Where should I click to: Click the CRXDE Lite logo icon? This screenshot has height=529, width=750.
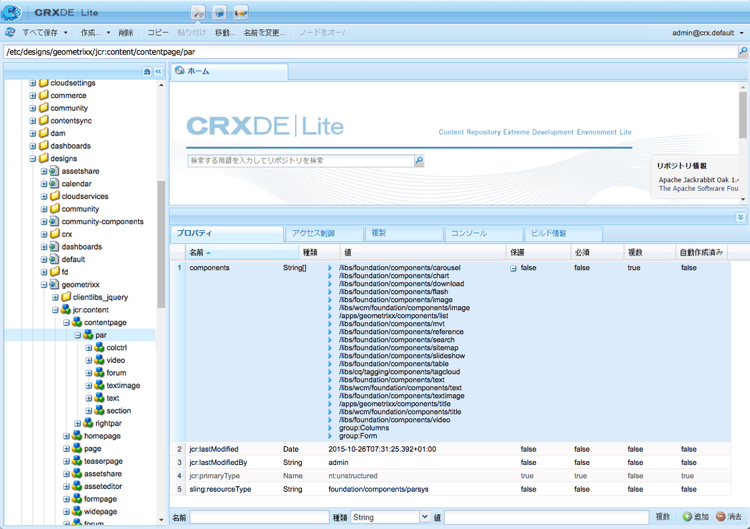tap(11, 12)
